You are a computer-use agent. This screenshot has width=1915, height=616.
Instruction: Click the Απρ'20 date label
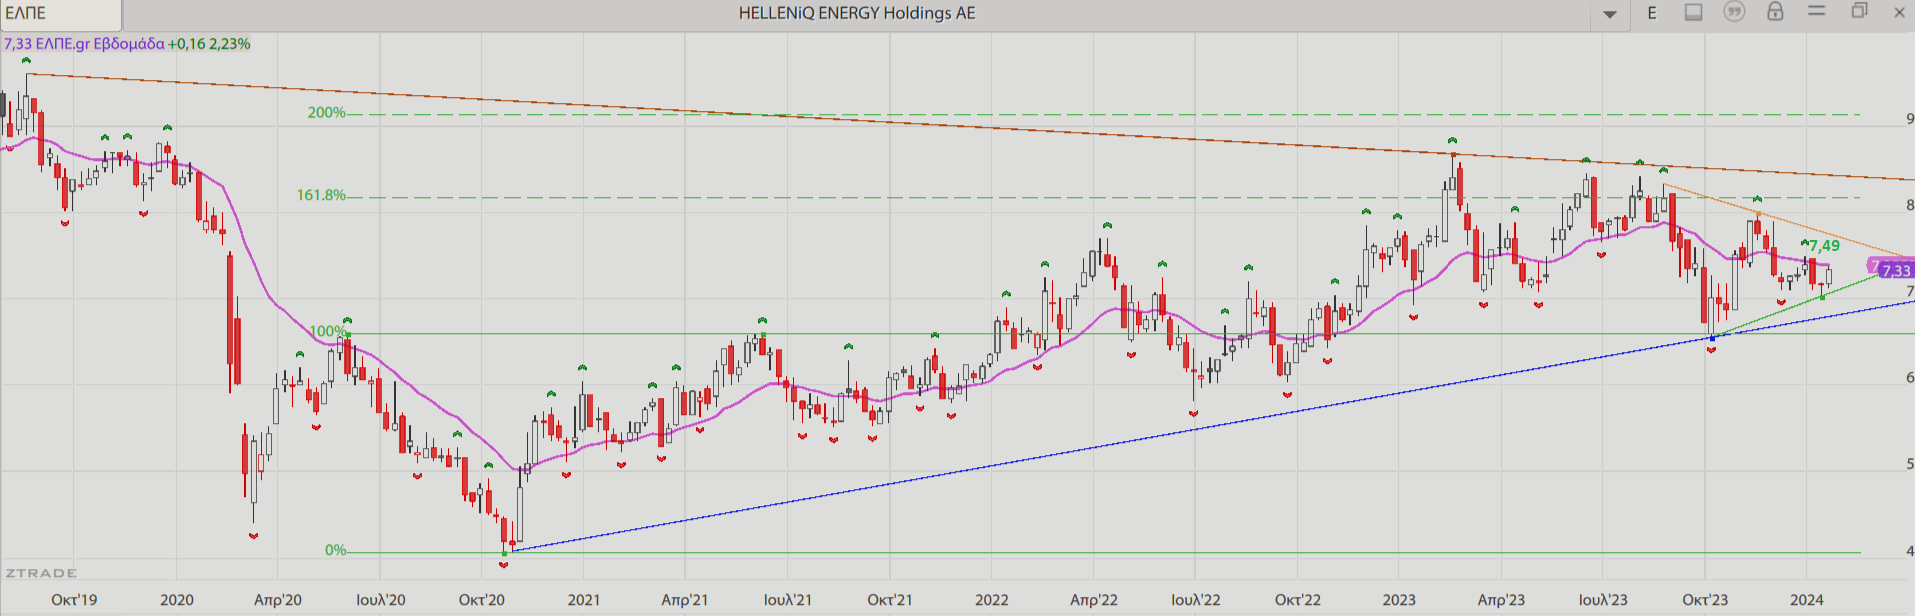tap(278, 600)
